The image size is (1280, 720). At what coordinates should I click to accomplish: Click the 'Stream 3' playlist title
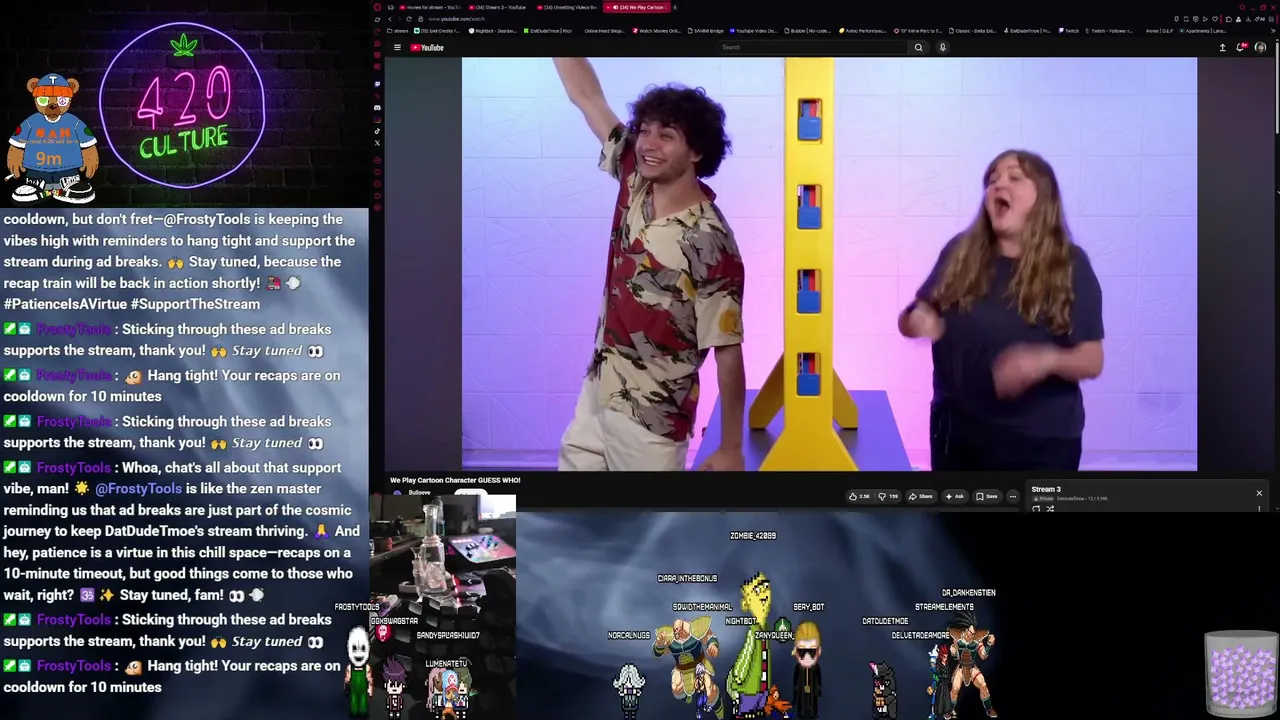(1046, 490)
